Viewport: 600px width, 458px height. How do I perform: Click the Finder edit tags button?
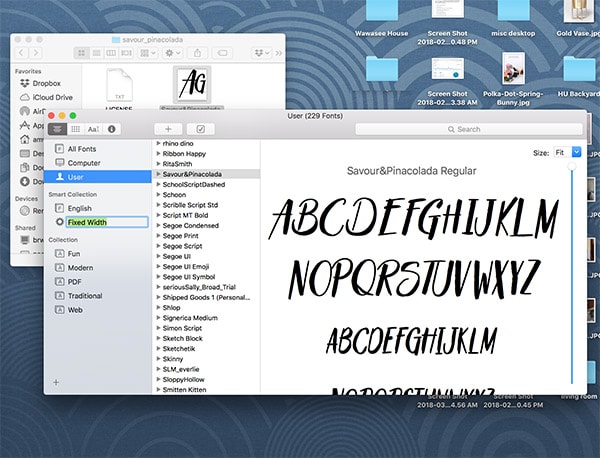point(222,53)
